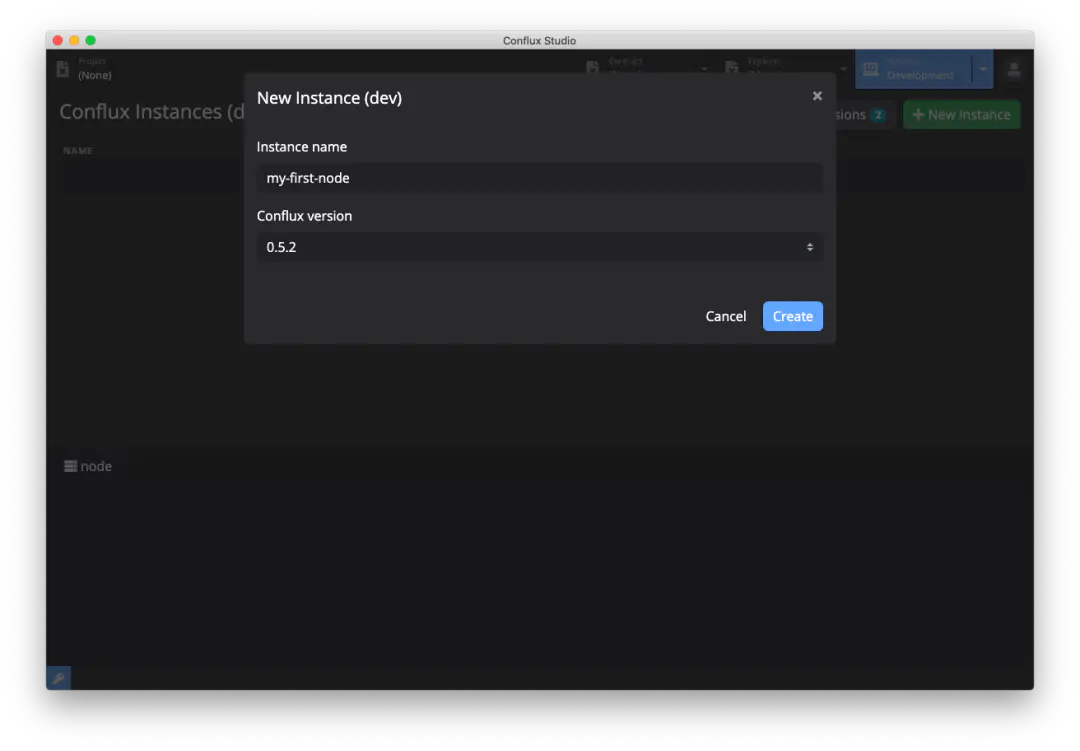Open the Conflux version dropdown
The height and width of the screenshot is (751, 1080).
539,247
